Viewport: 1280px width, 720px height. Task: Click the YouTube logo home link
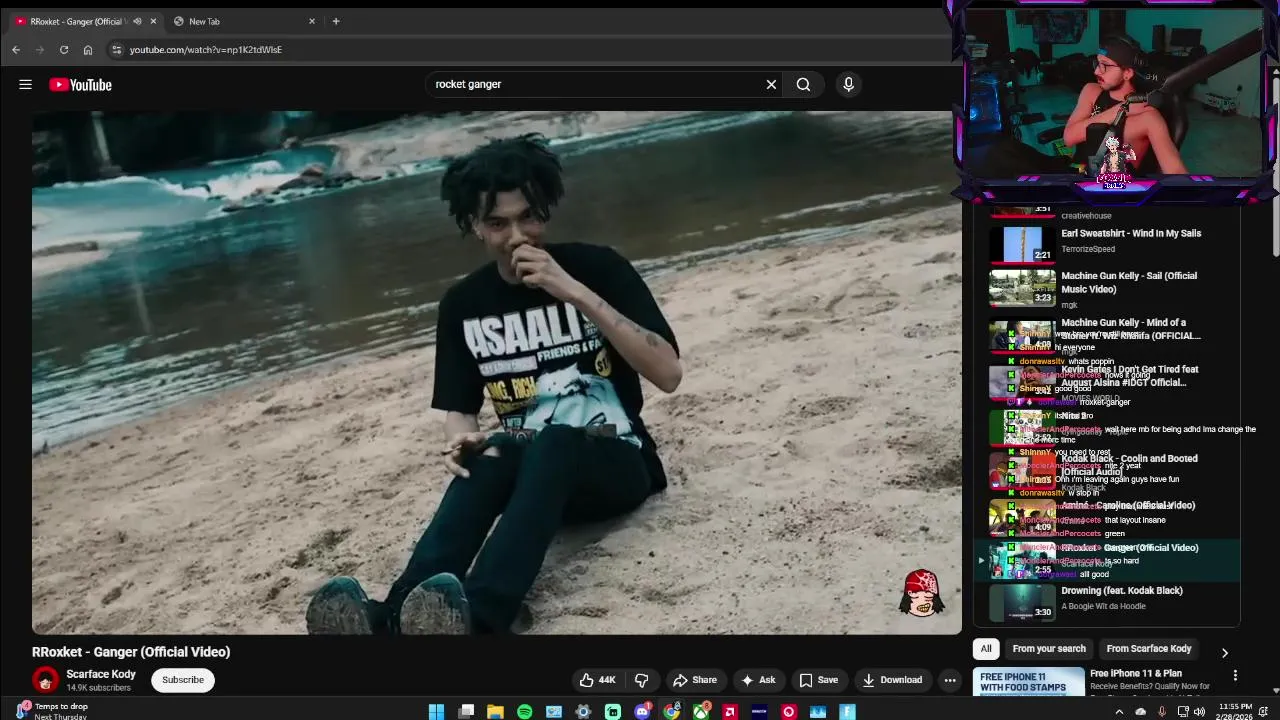point(80,85)
